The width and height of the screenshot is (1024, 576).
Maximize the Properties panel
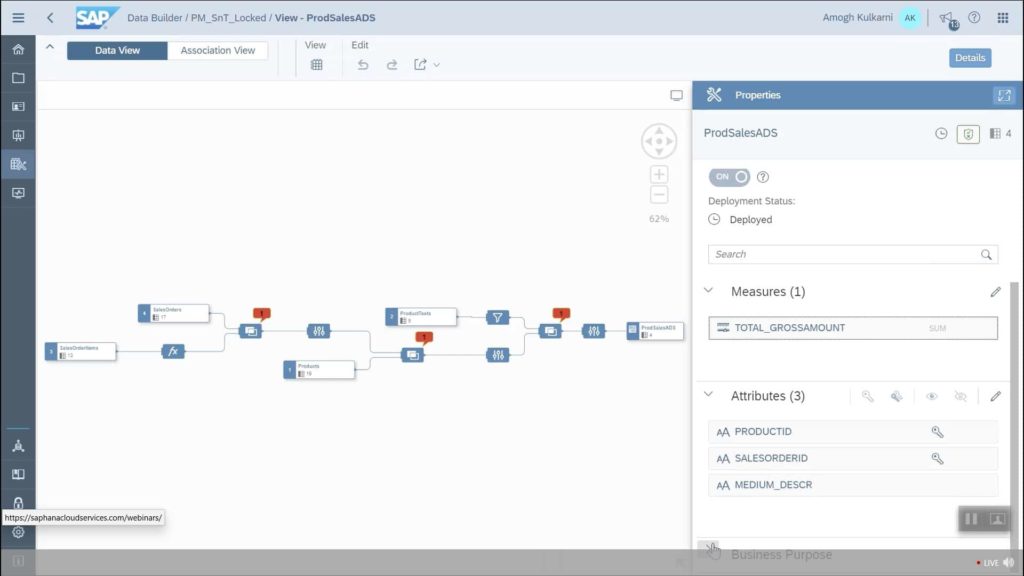[x=1004, y=95]
